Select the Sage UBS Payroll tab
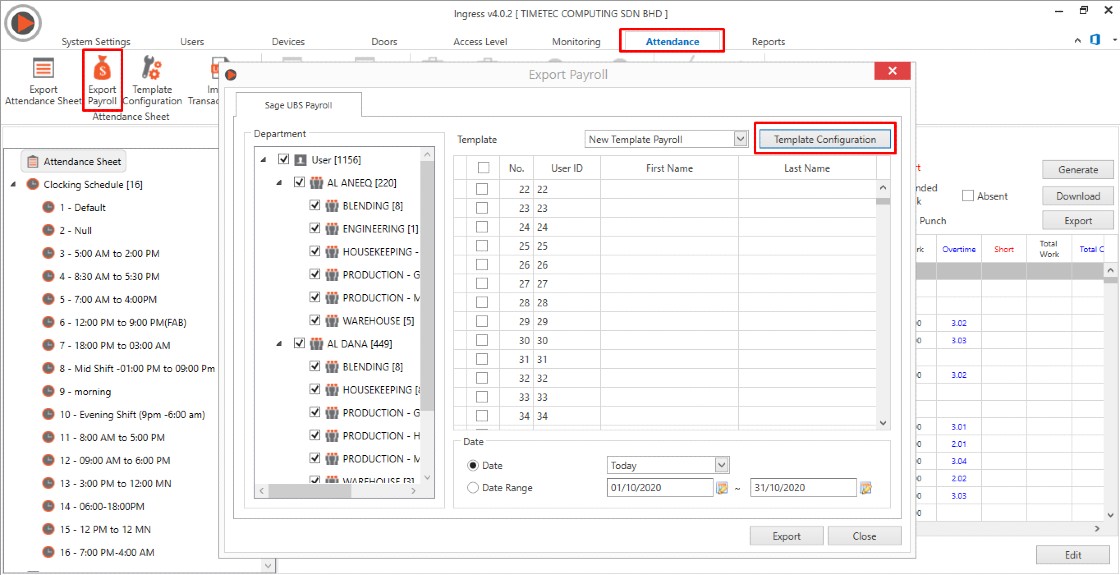This screenshot has width=1120, height=575. [298, 105]
